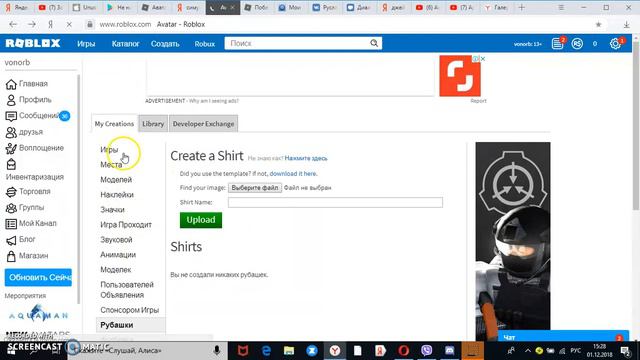Open Игры in the top navigation
Screen dimensions: 640x360
pos(86,44)
